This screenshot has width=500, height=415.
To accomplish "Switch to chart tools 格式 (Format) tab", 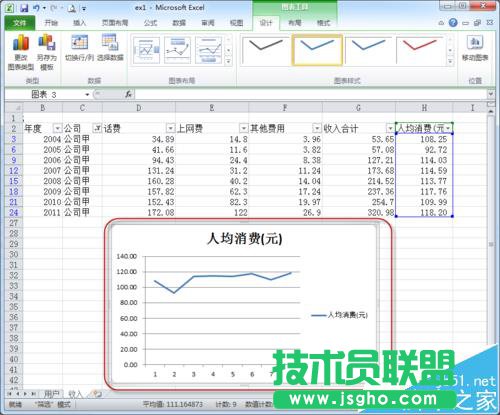I will click(x=323, y=23).
